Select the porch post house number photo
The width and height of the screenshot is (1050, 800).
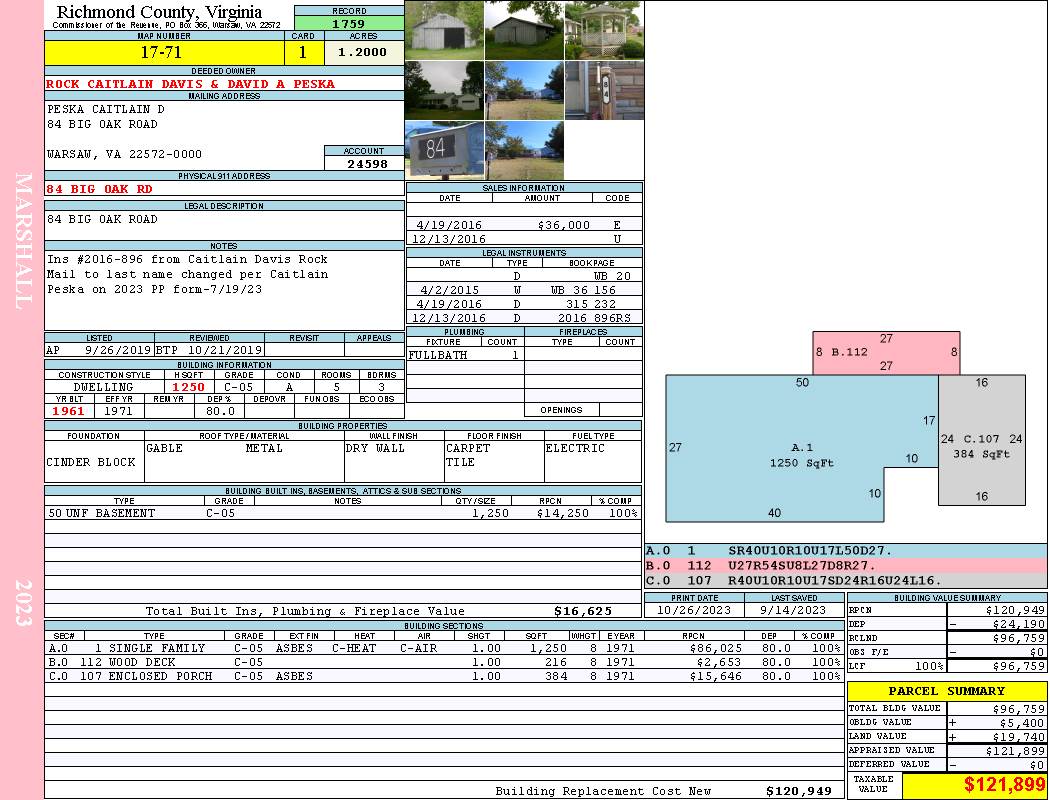point(604,90)
